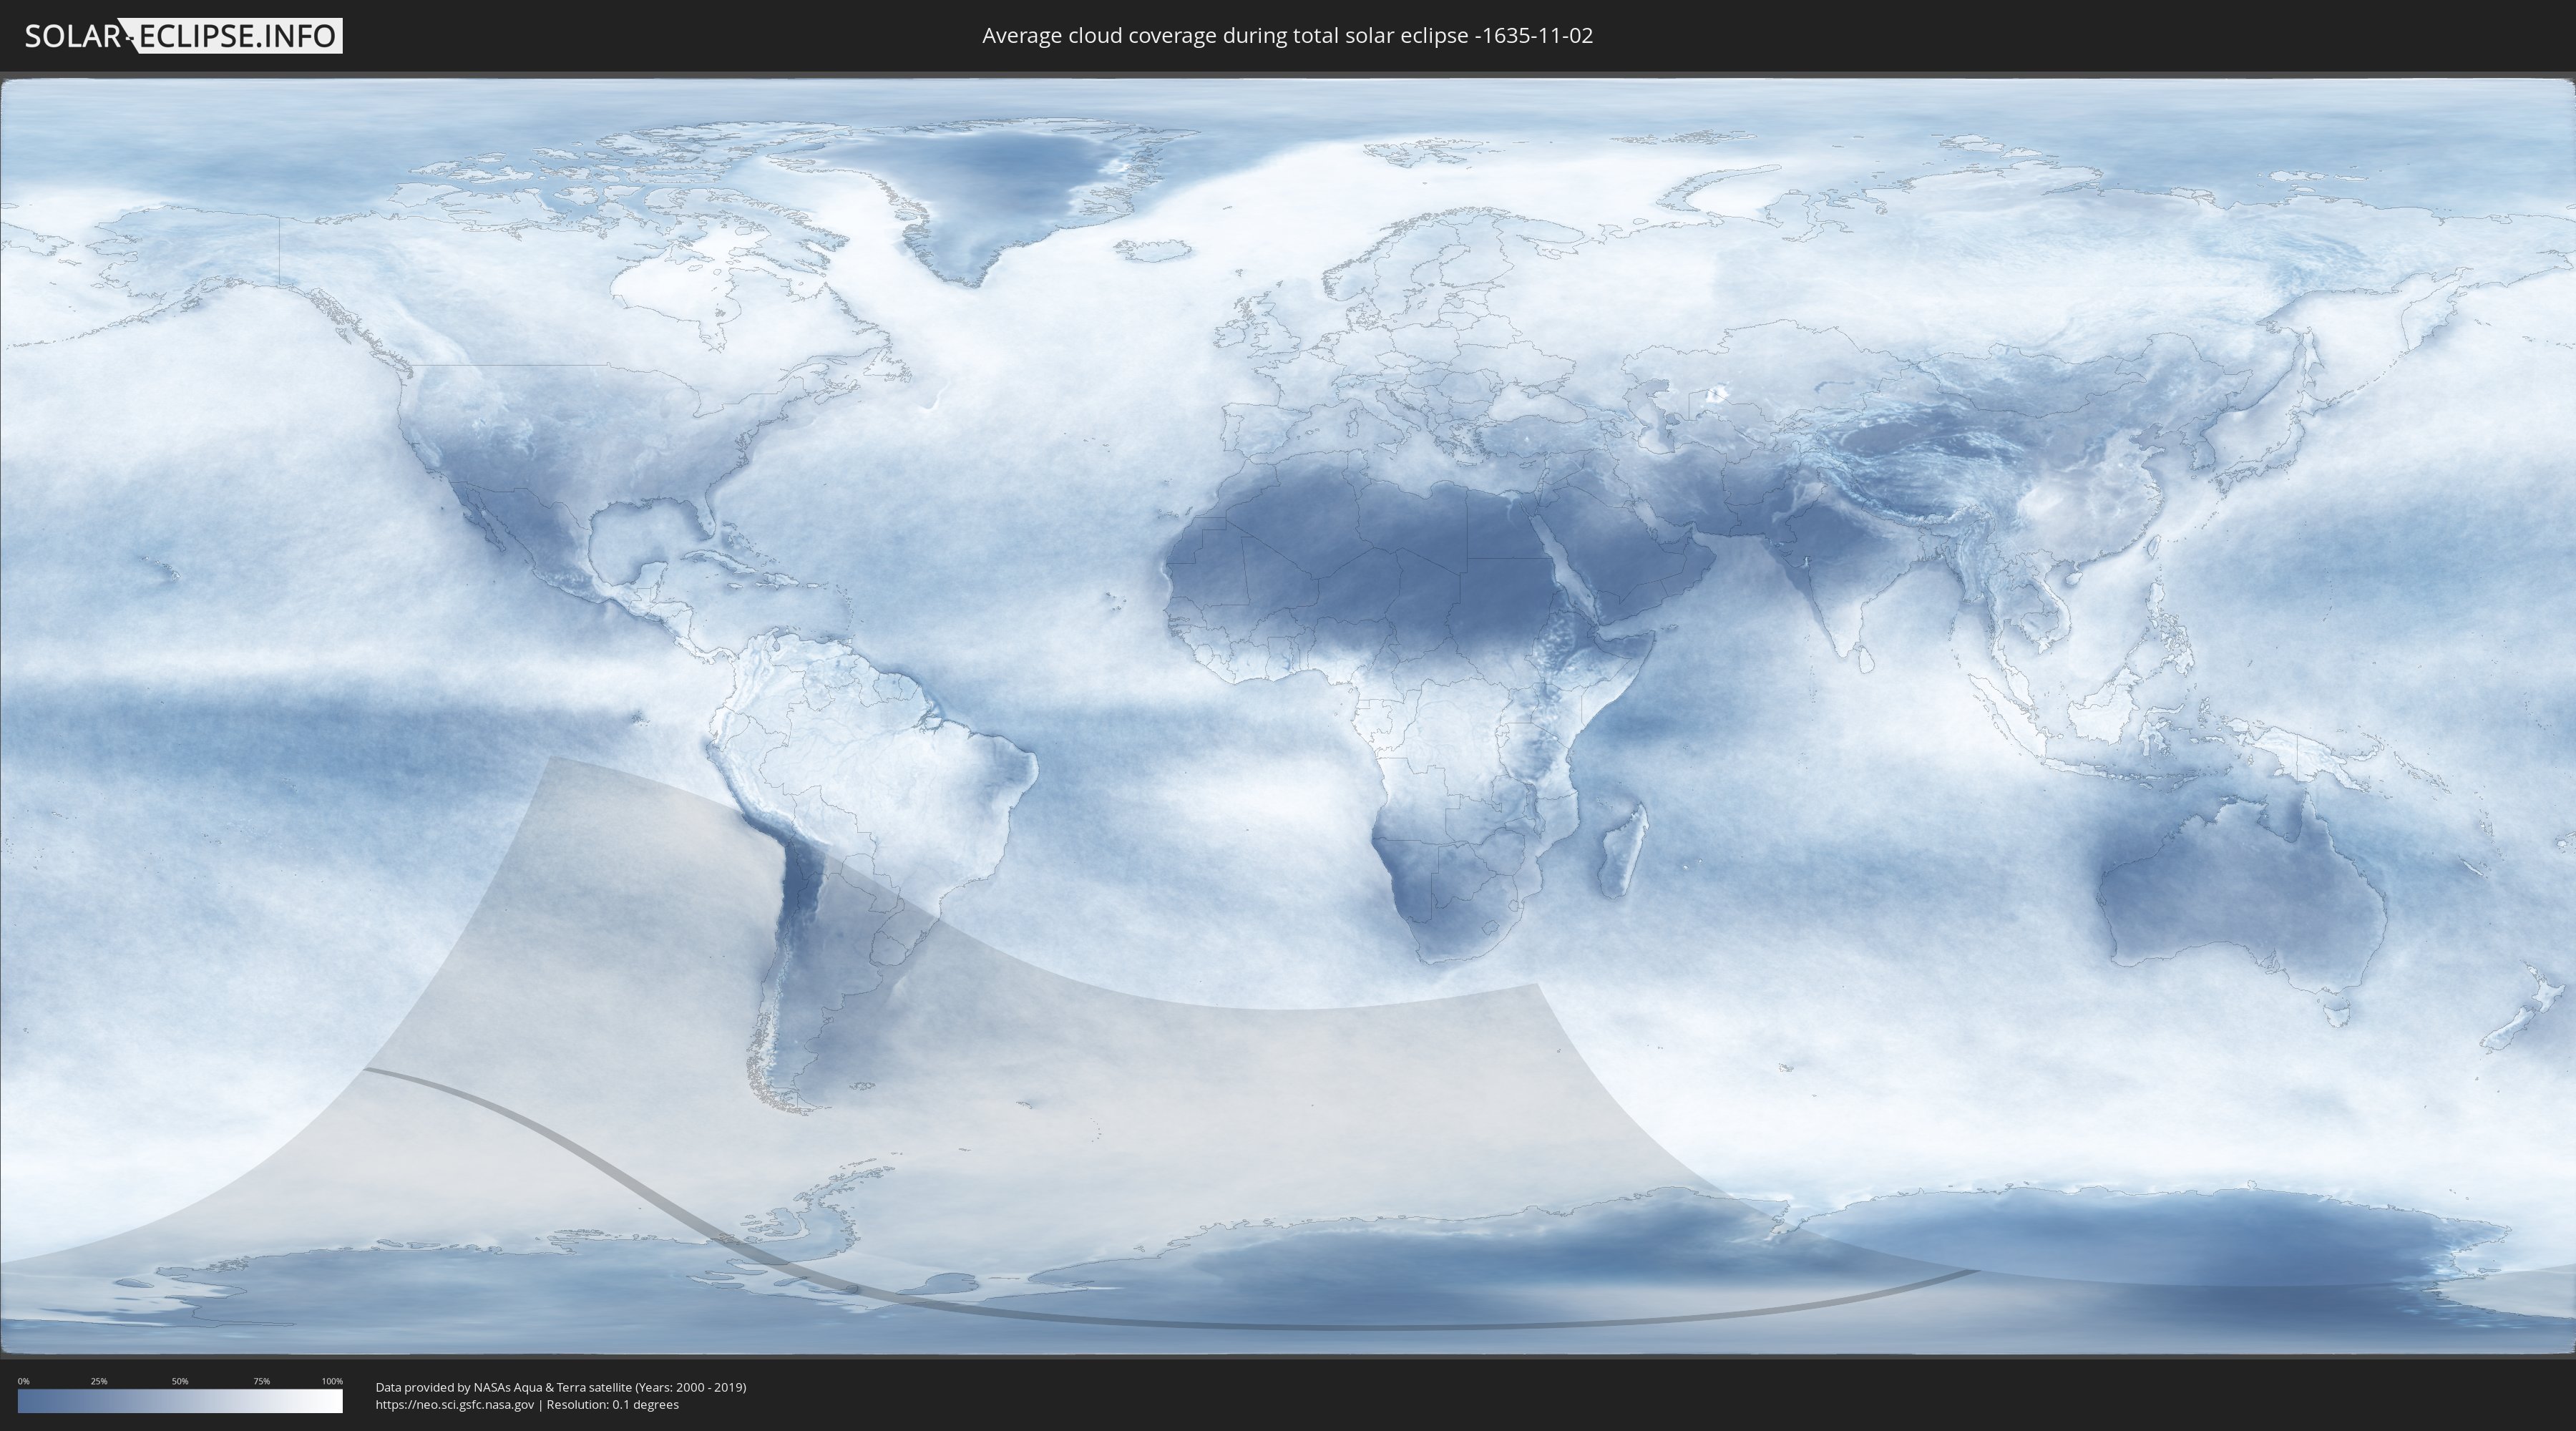Click the cloud coverage color legend bar
The image size is (2576, 1431).
[x=180, y=1401]
